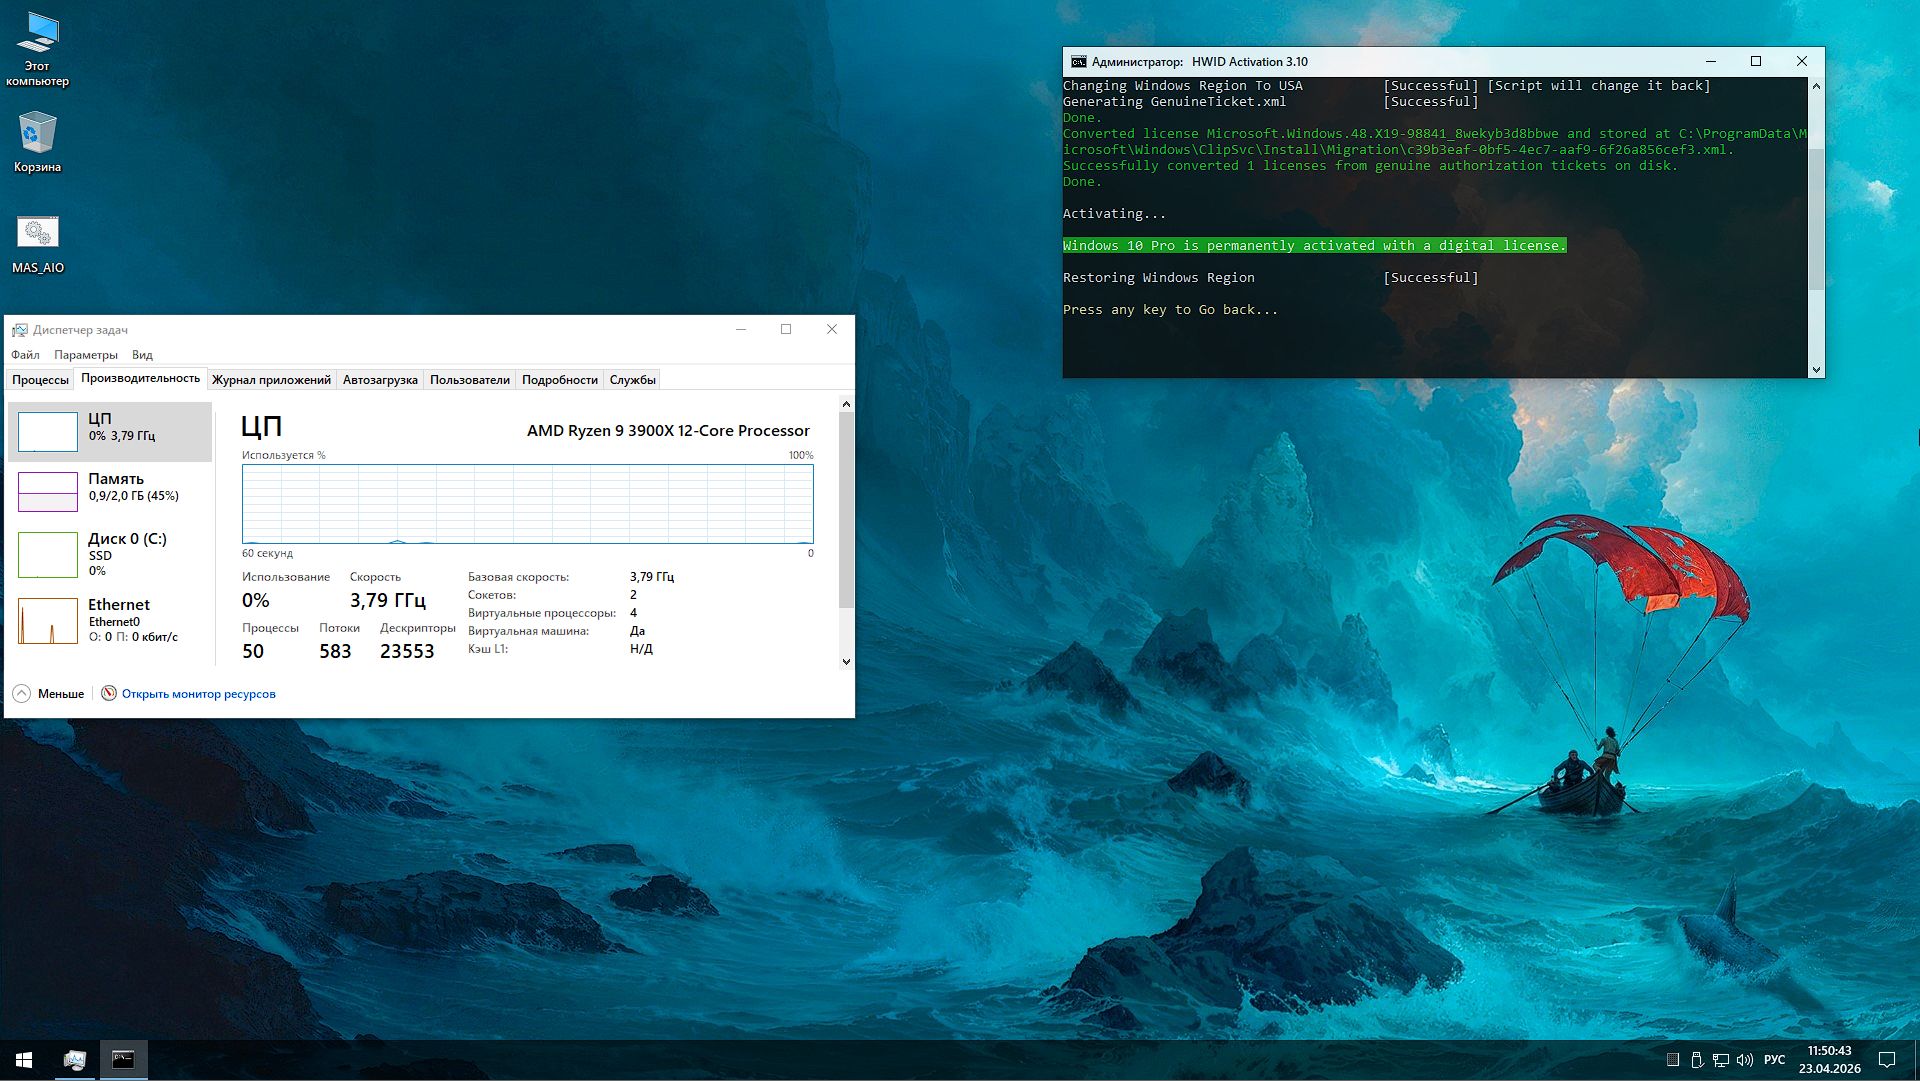Select Память in the performance sidebar
The width and height of the screenshot is (1920, 1081).
(x=110, y=486)
